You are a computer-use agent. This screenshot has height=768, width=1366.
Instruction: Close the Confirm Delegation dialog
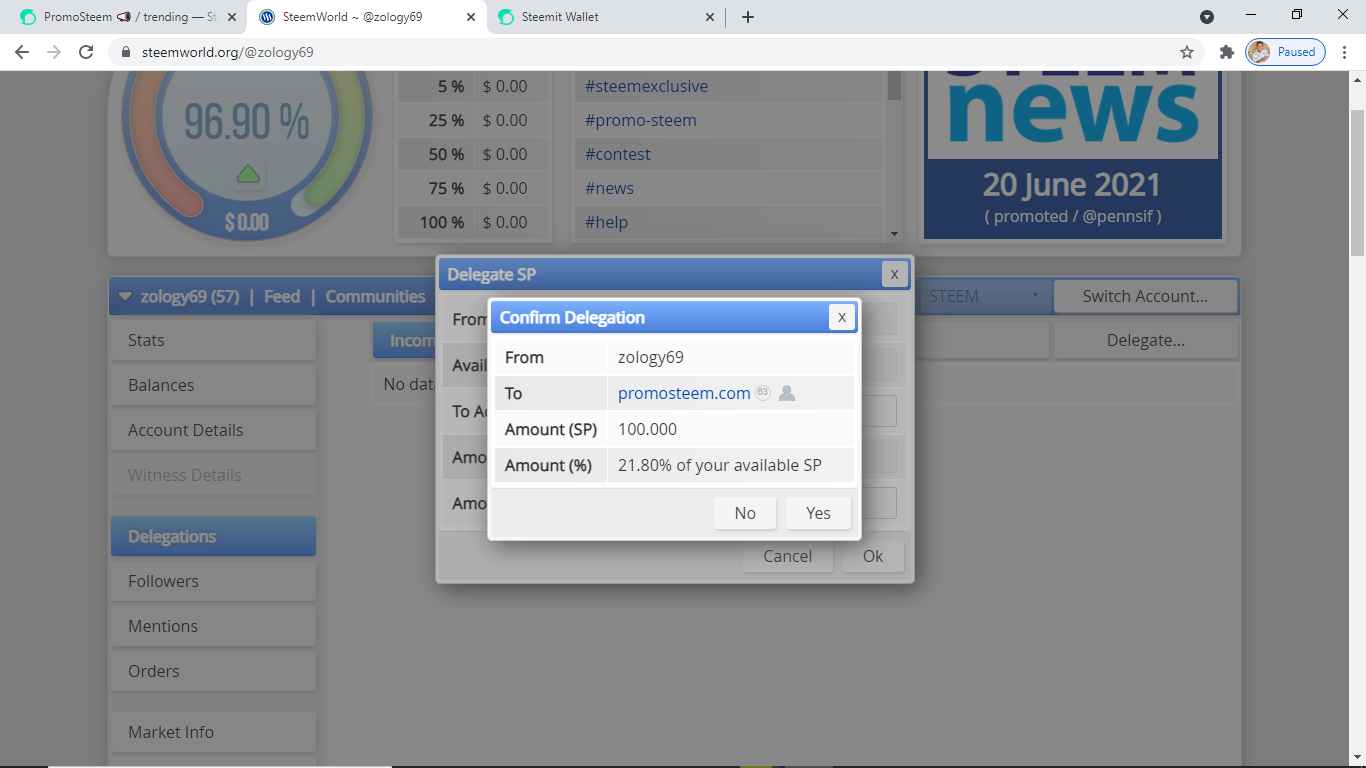pyautogui.click(x=842, y=317)
